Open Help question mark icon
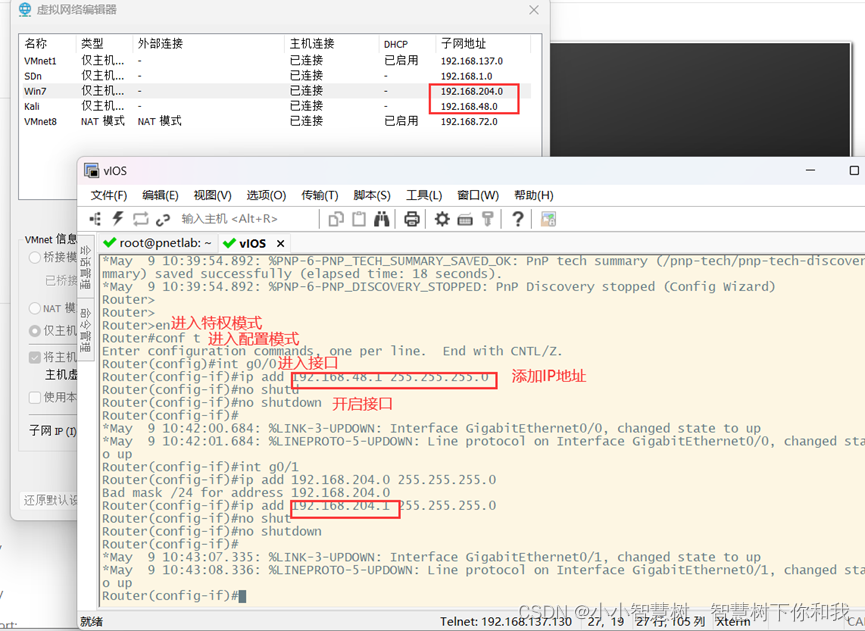This screenshot has width=865, height=631. coord(517,219)
